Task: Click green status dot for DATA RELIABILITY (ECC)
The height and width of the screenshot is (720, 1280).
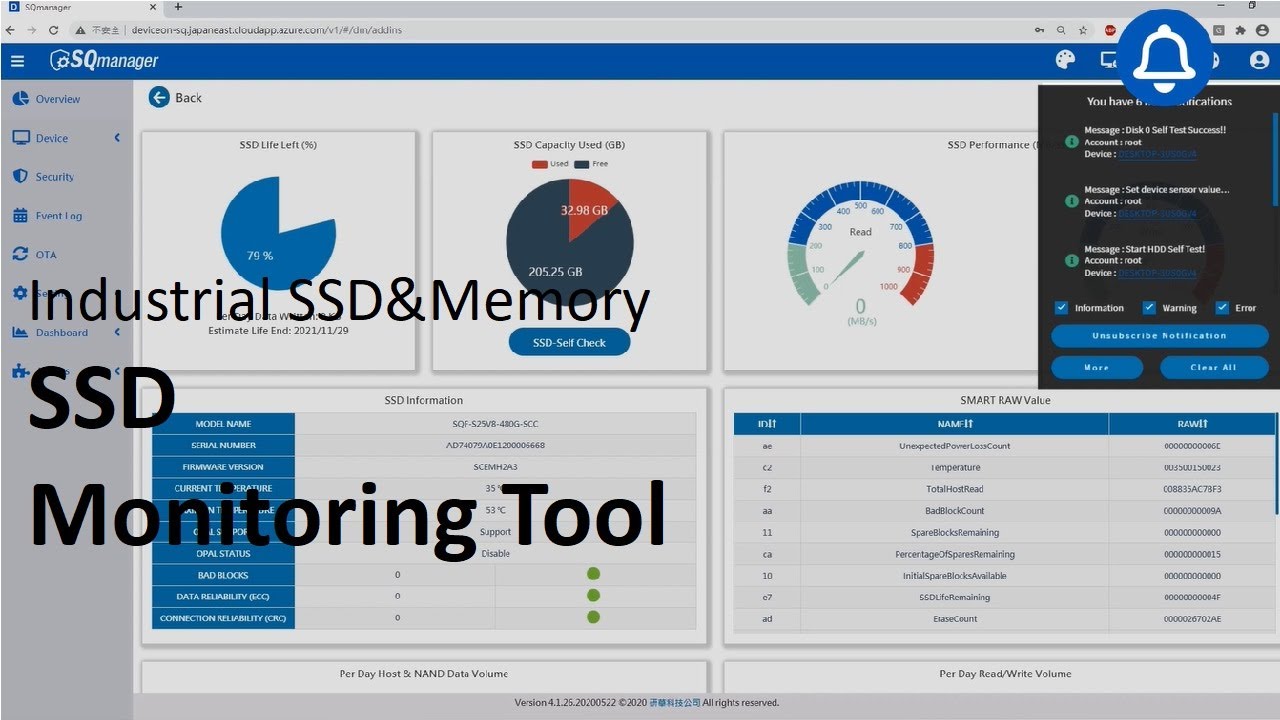Action: pos(593,596)
